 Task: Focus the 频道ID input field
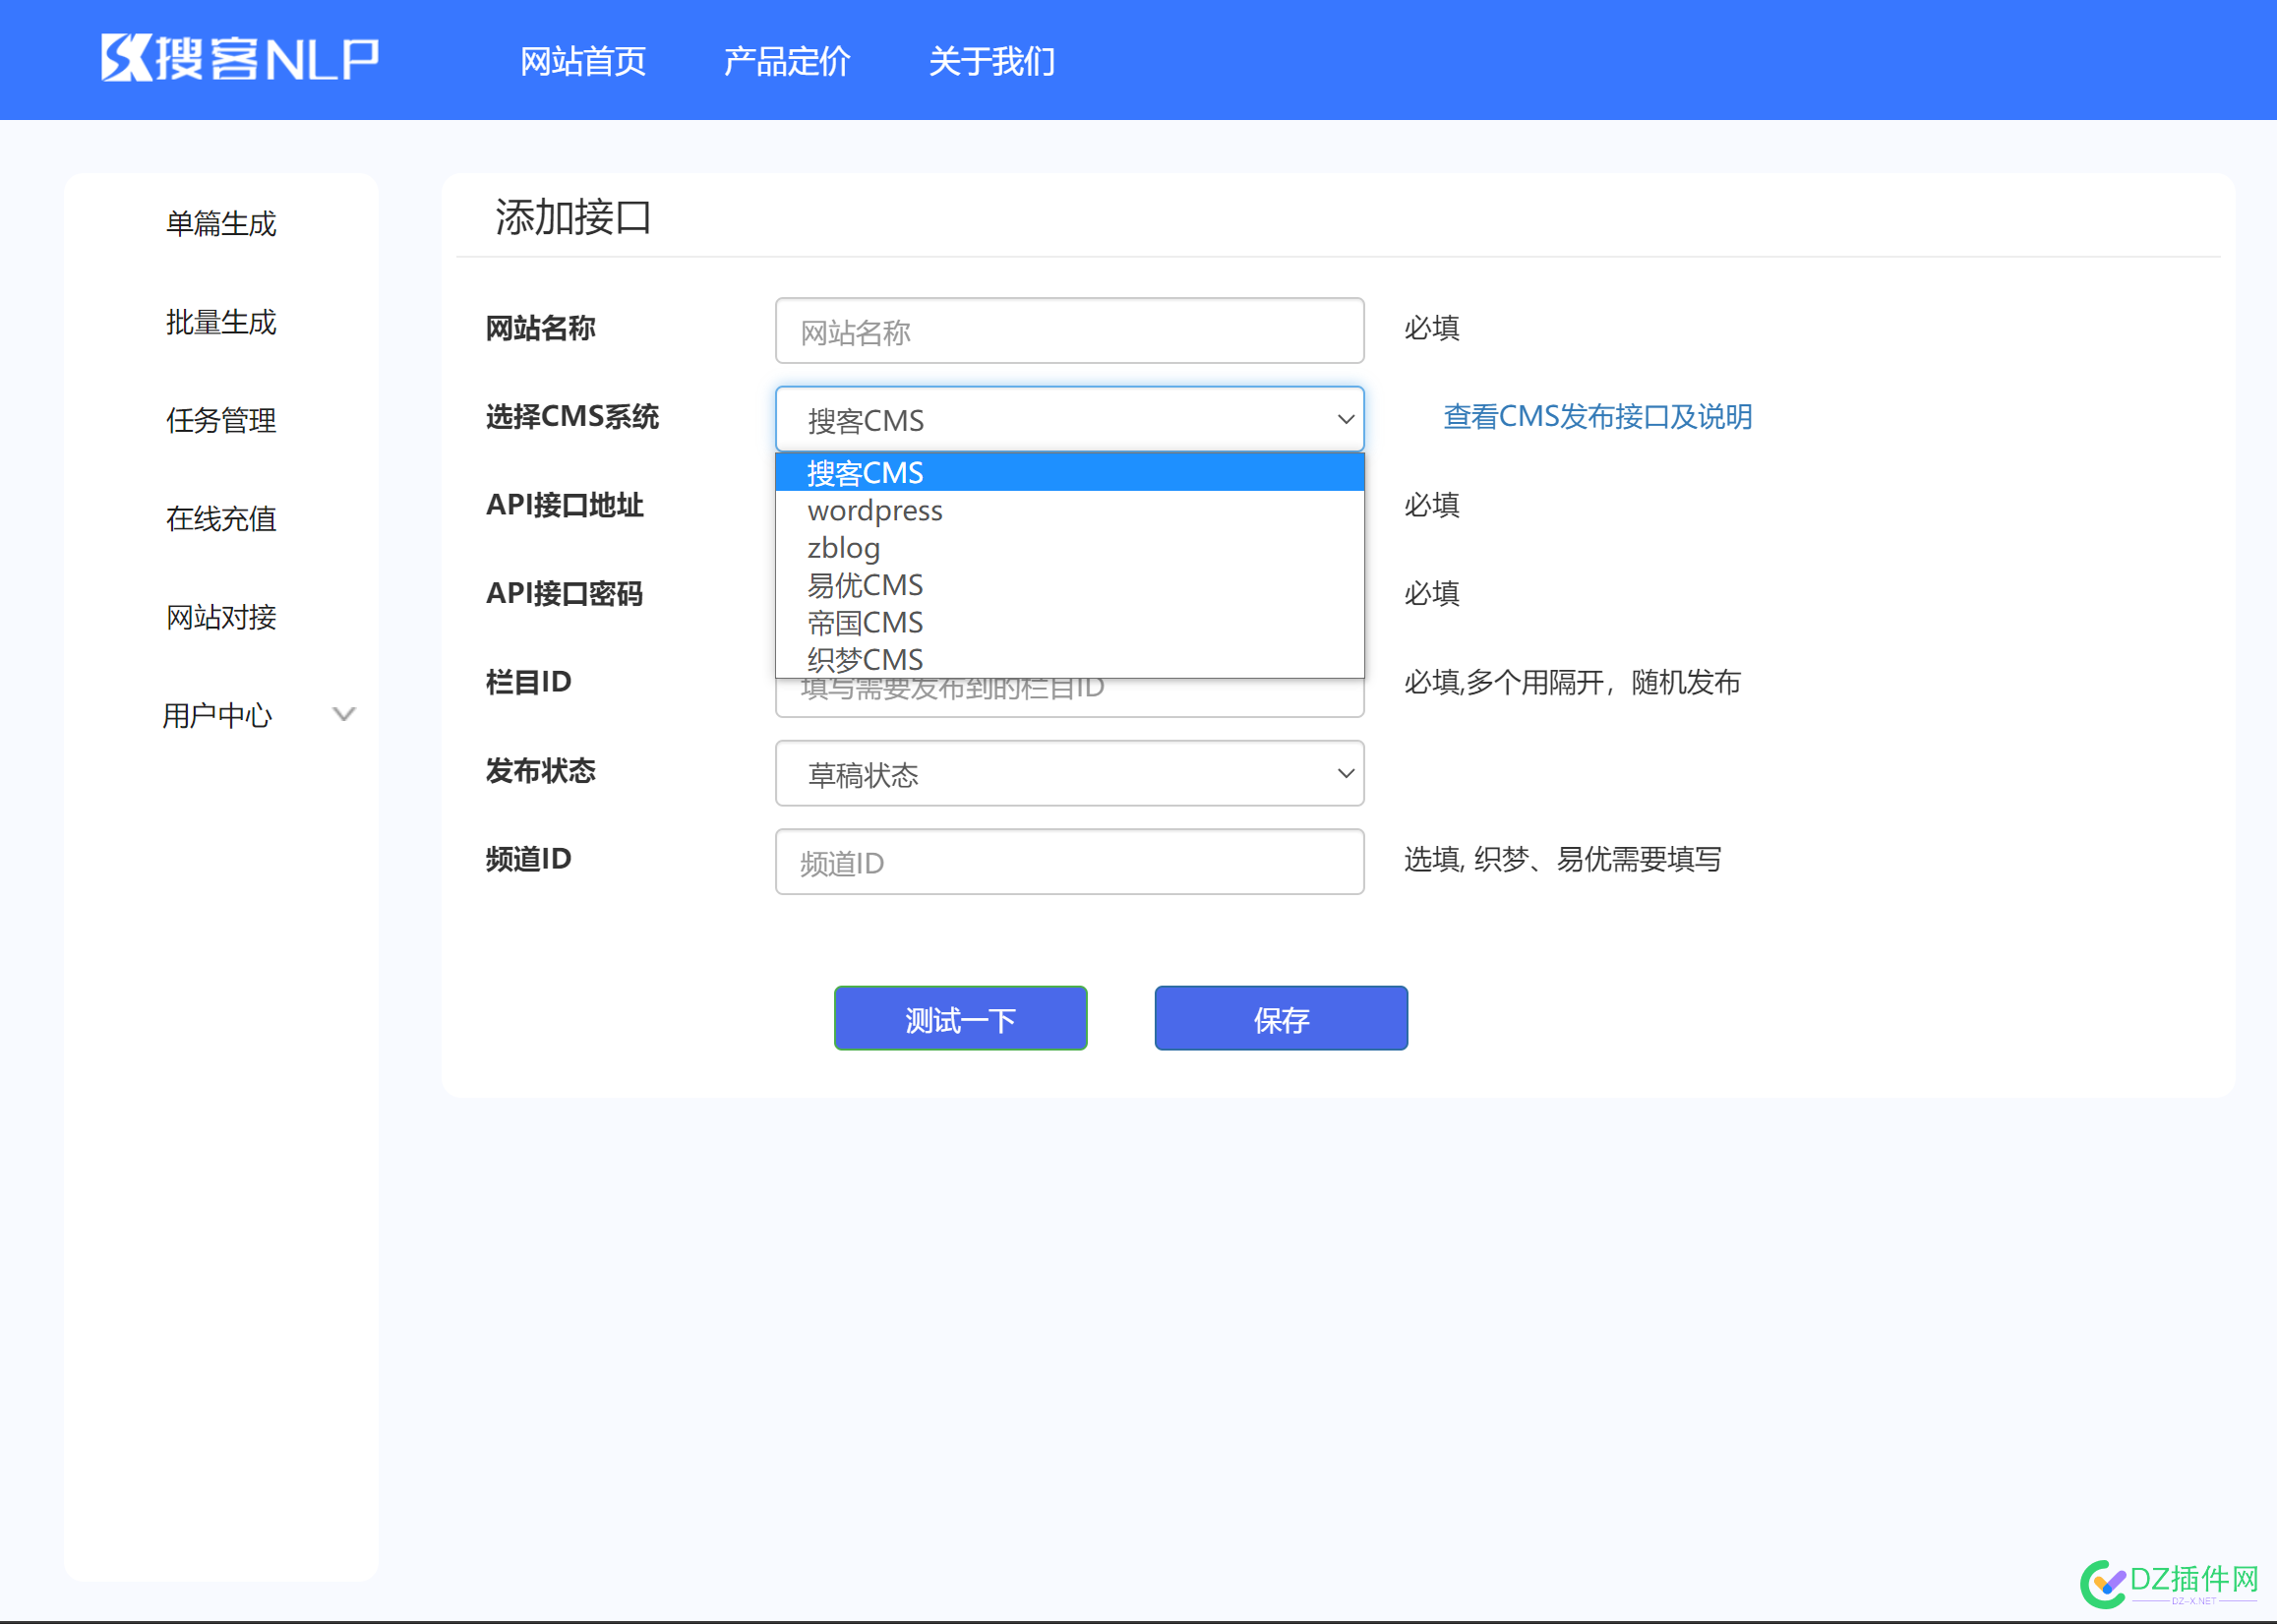(x=1069, y=862)
